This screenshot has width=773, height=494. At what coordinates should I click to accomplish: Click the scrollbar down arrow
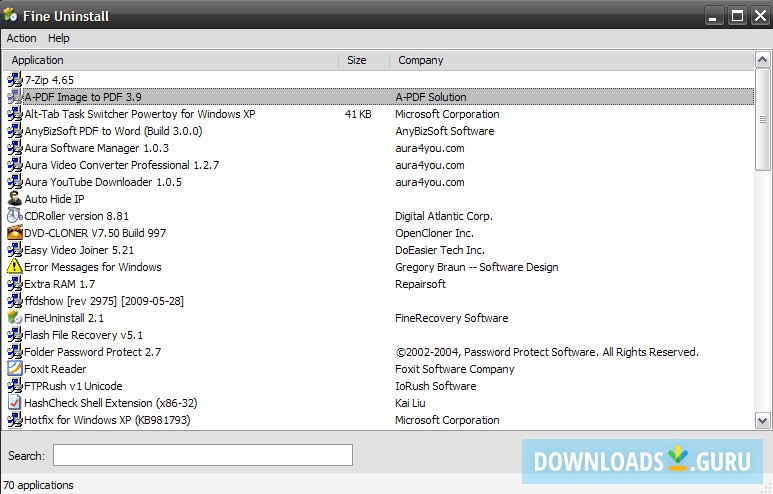(762, 421)
